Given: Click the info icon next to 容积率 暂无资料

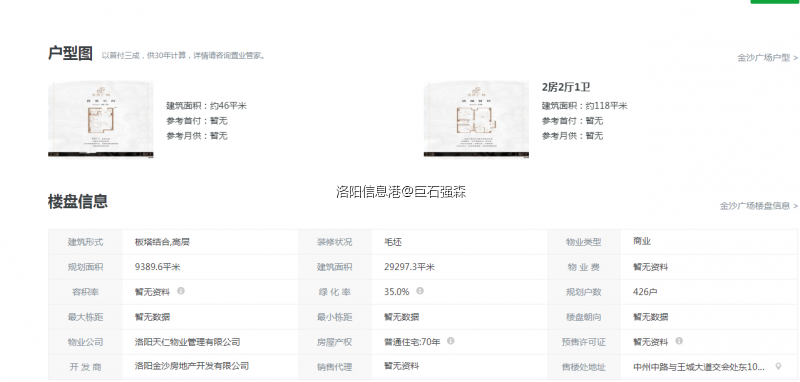Looking at the screenshot, I should coord(181,291).
